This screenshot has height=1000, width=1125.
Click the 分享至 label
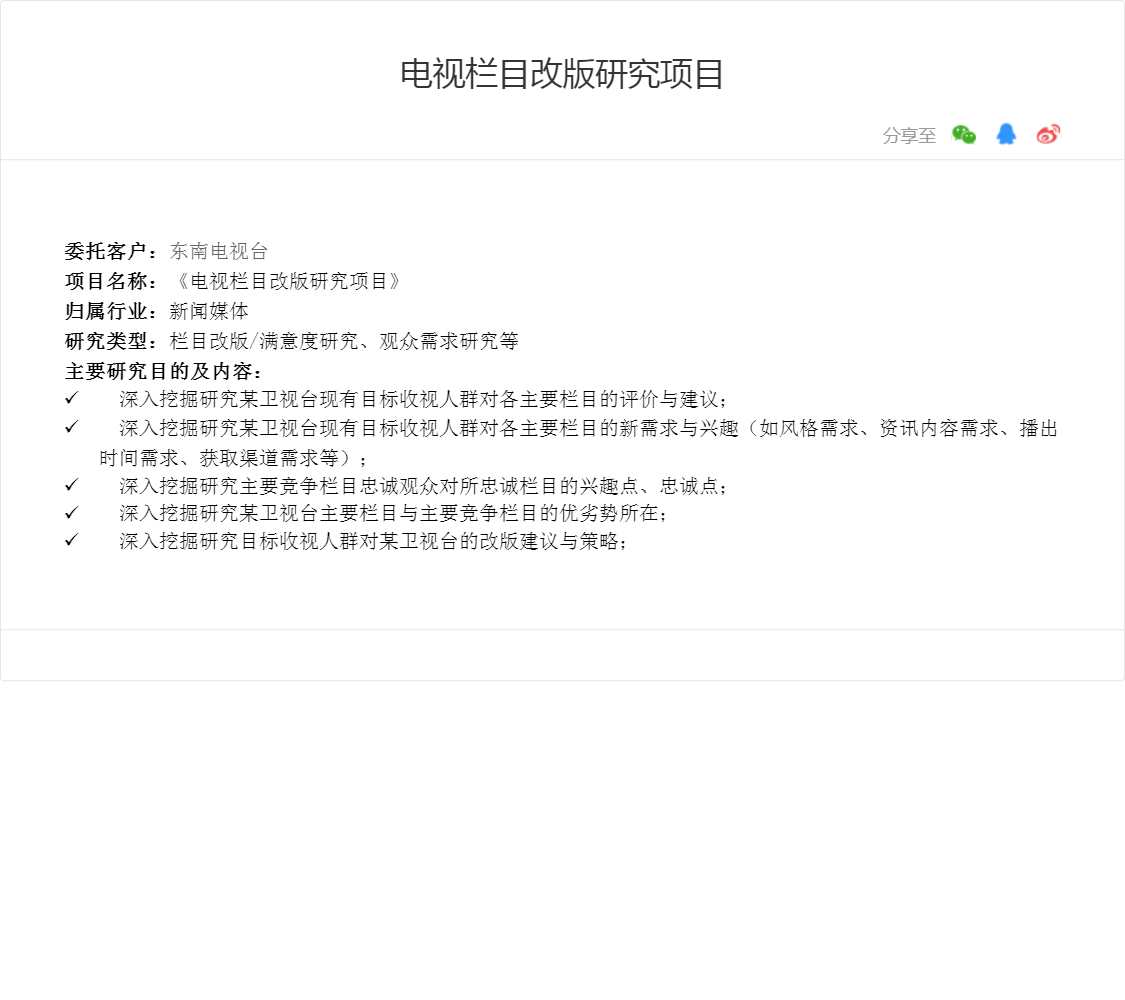(909, 136)
